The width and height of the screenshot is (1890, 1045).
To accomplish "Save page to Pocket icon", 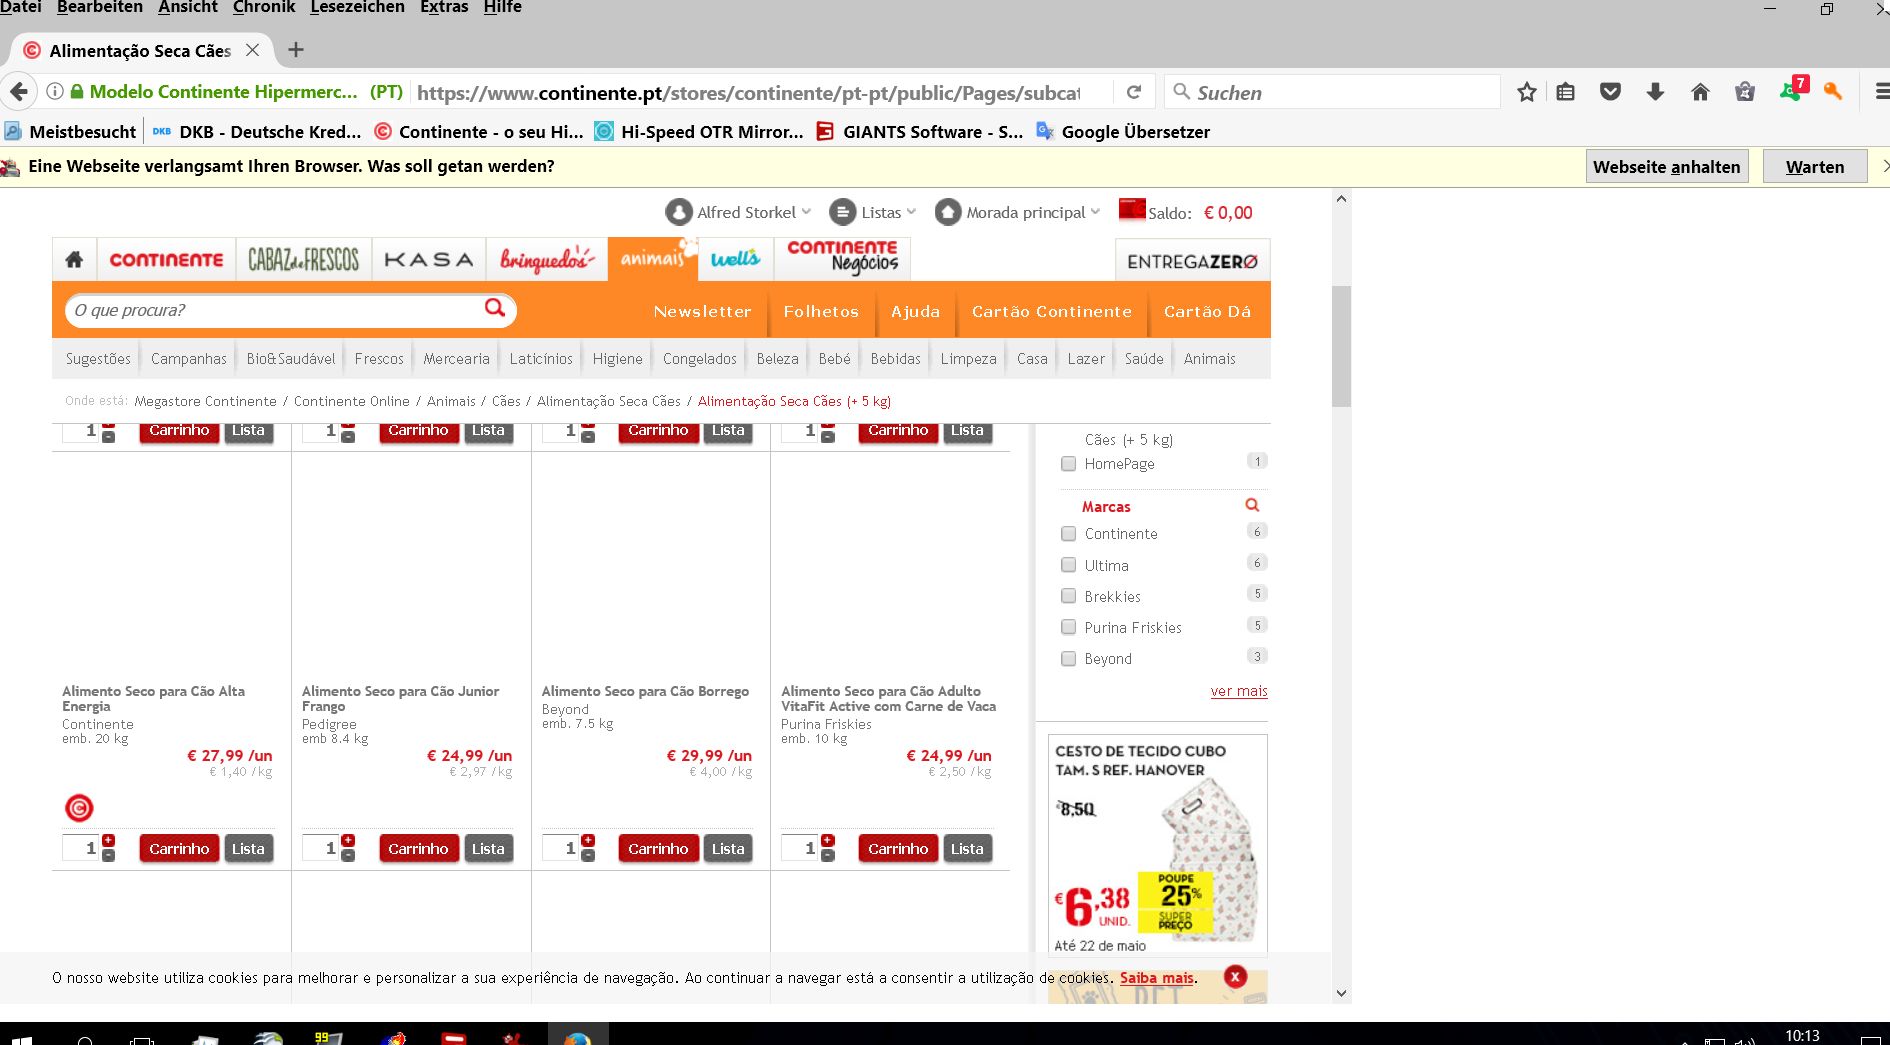I will coord(1610,92).
